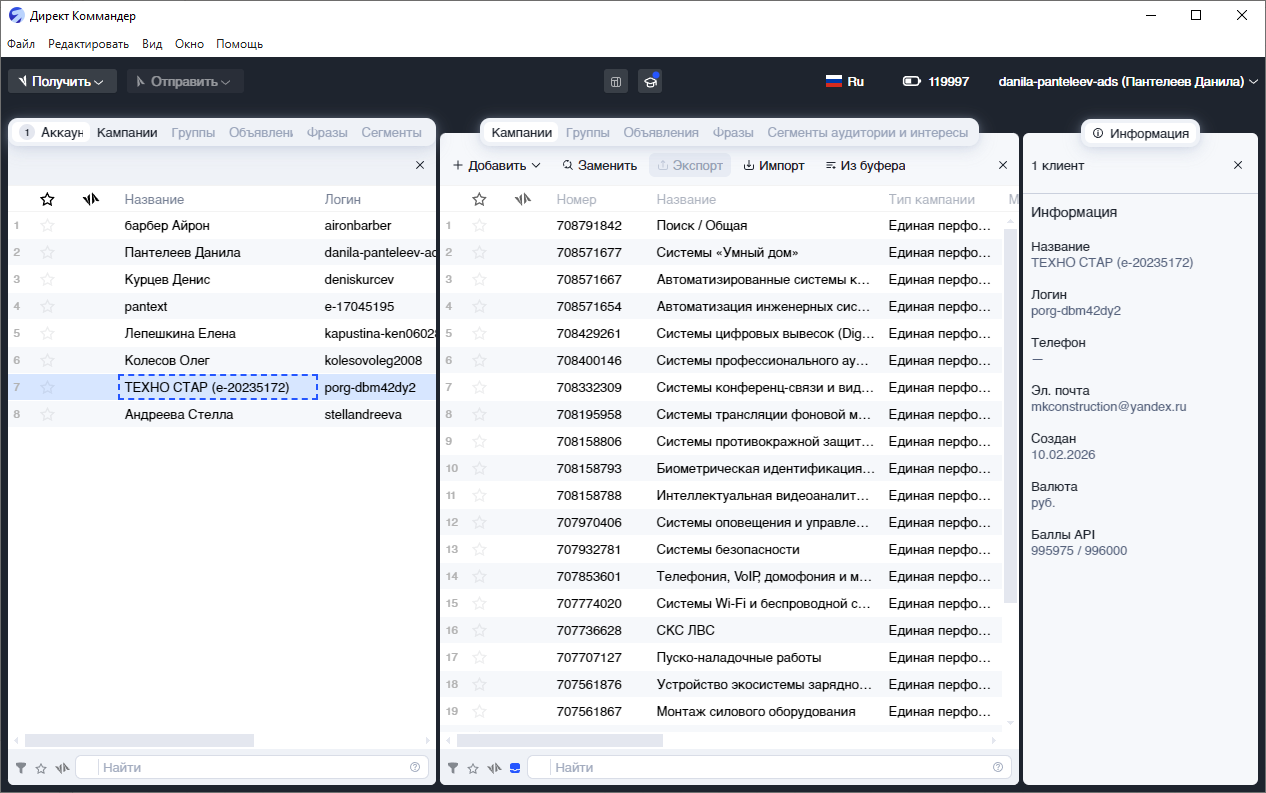Open the panel layout icon in the top bar
Image resolution: width=1266 pixels, height=793 pixels.
pos(616,82)
